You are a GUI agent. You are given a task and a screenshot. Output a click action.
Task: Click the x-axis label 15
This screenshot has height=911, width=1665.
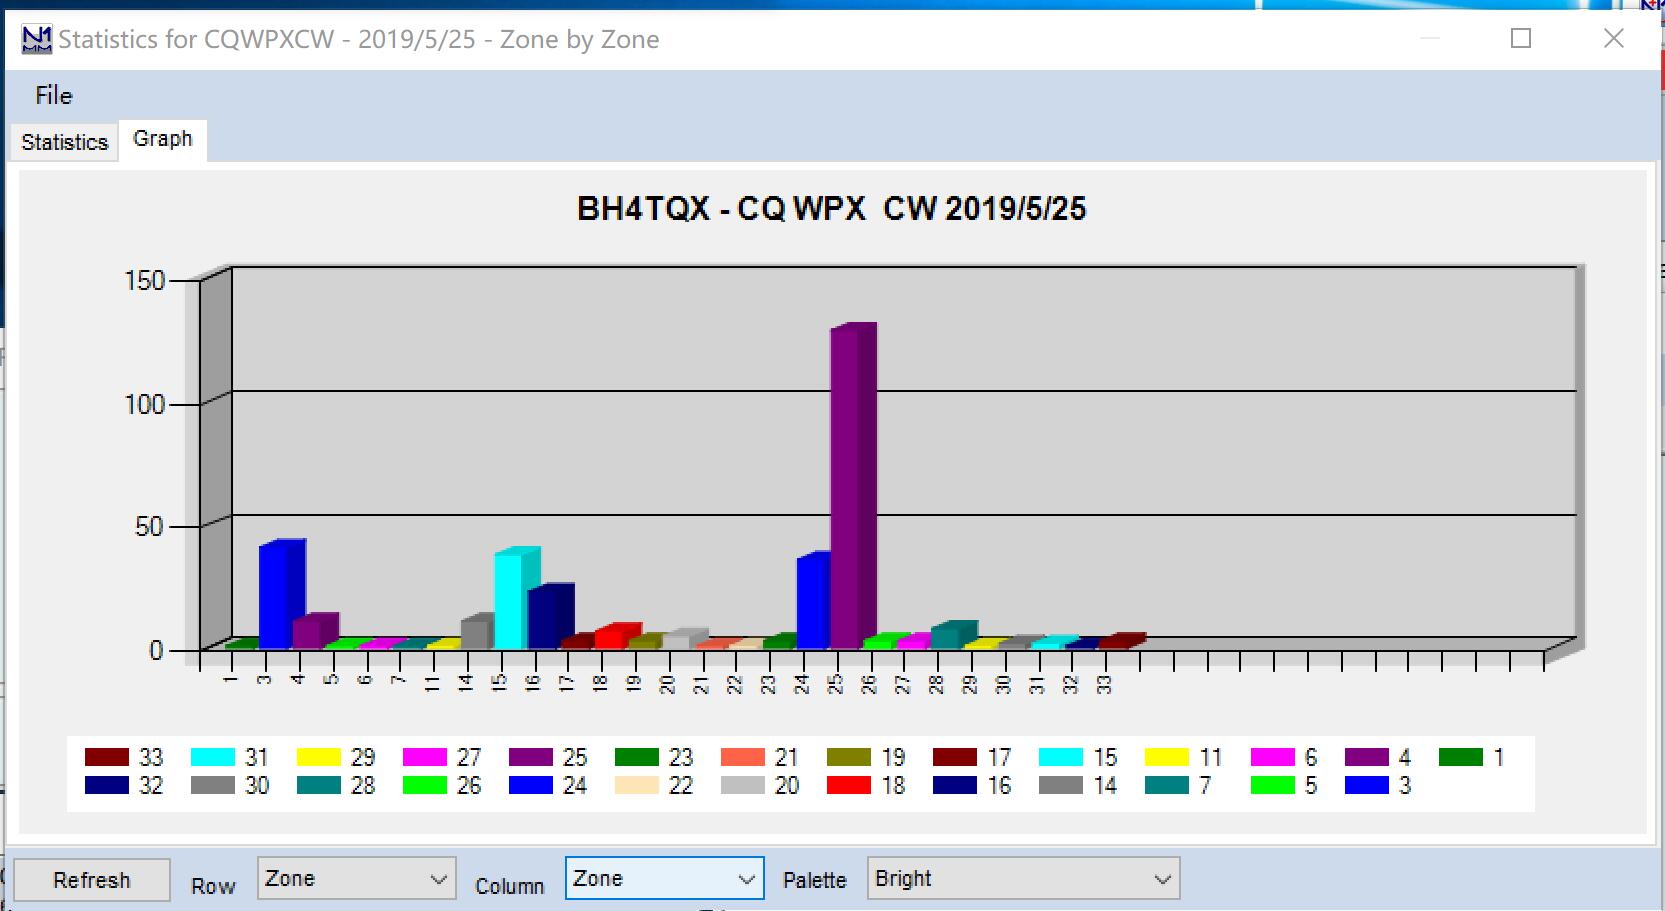coord(499,685)
